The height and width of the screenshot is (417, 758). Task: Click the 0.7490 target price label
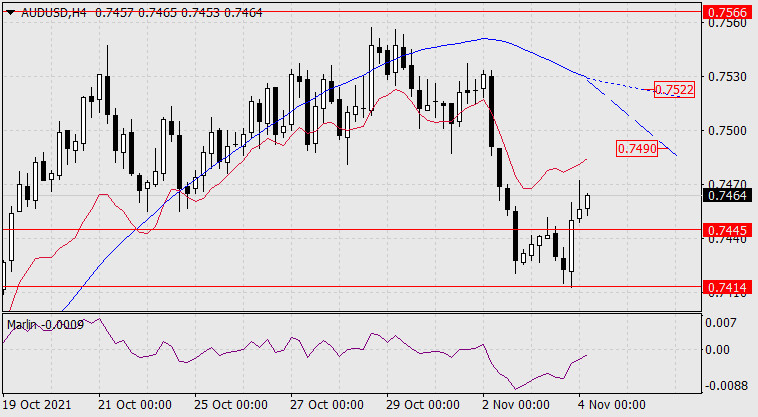pos(637,148)
